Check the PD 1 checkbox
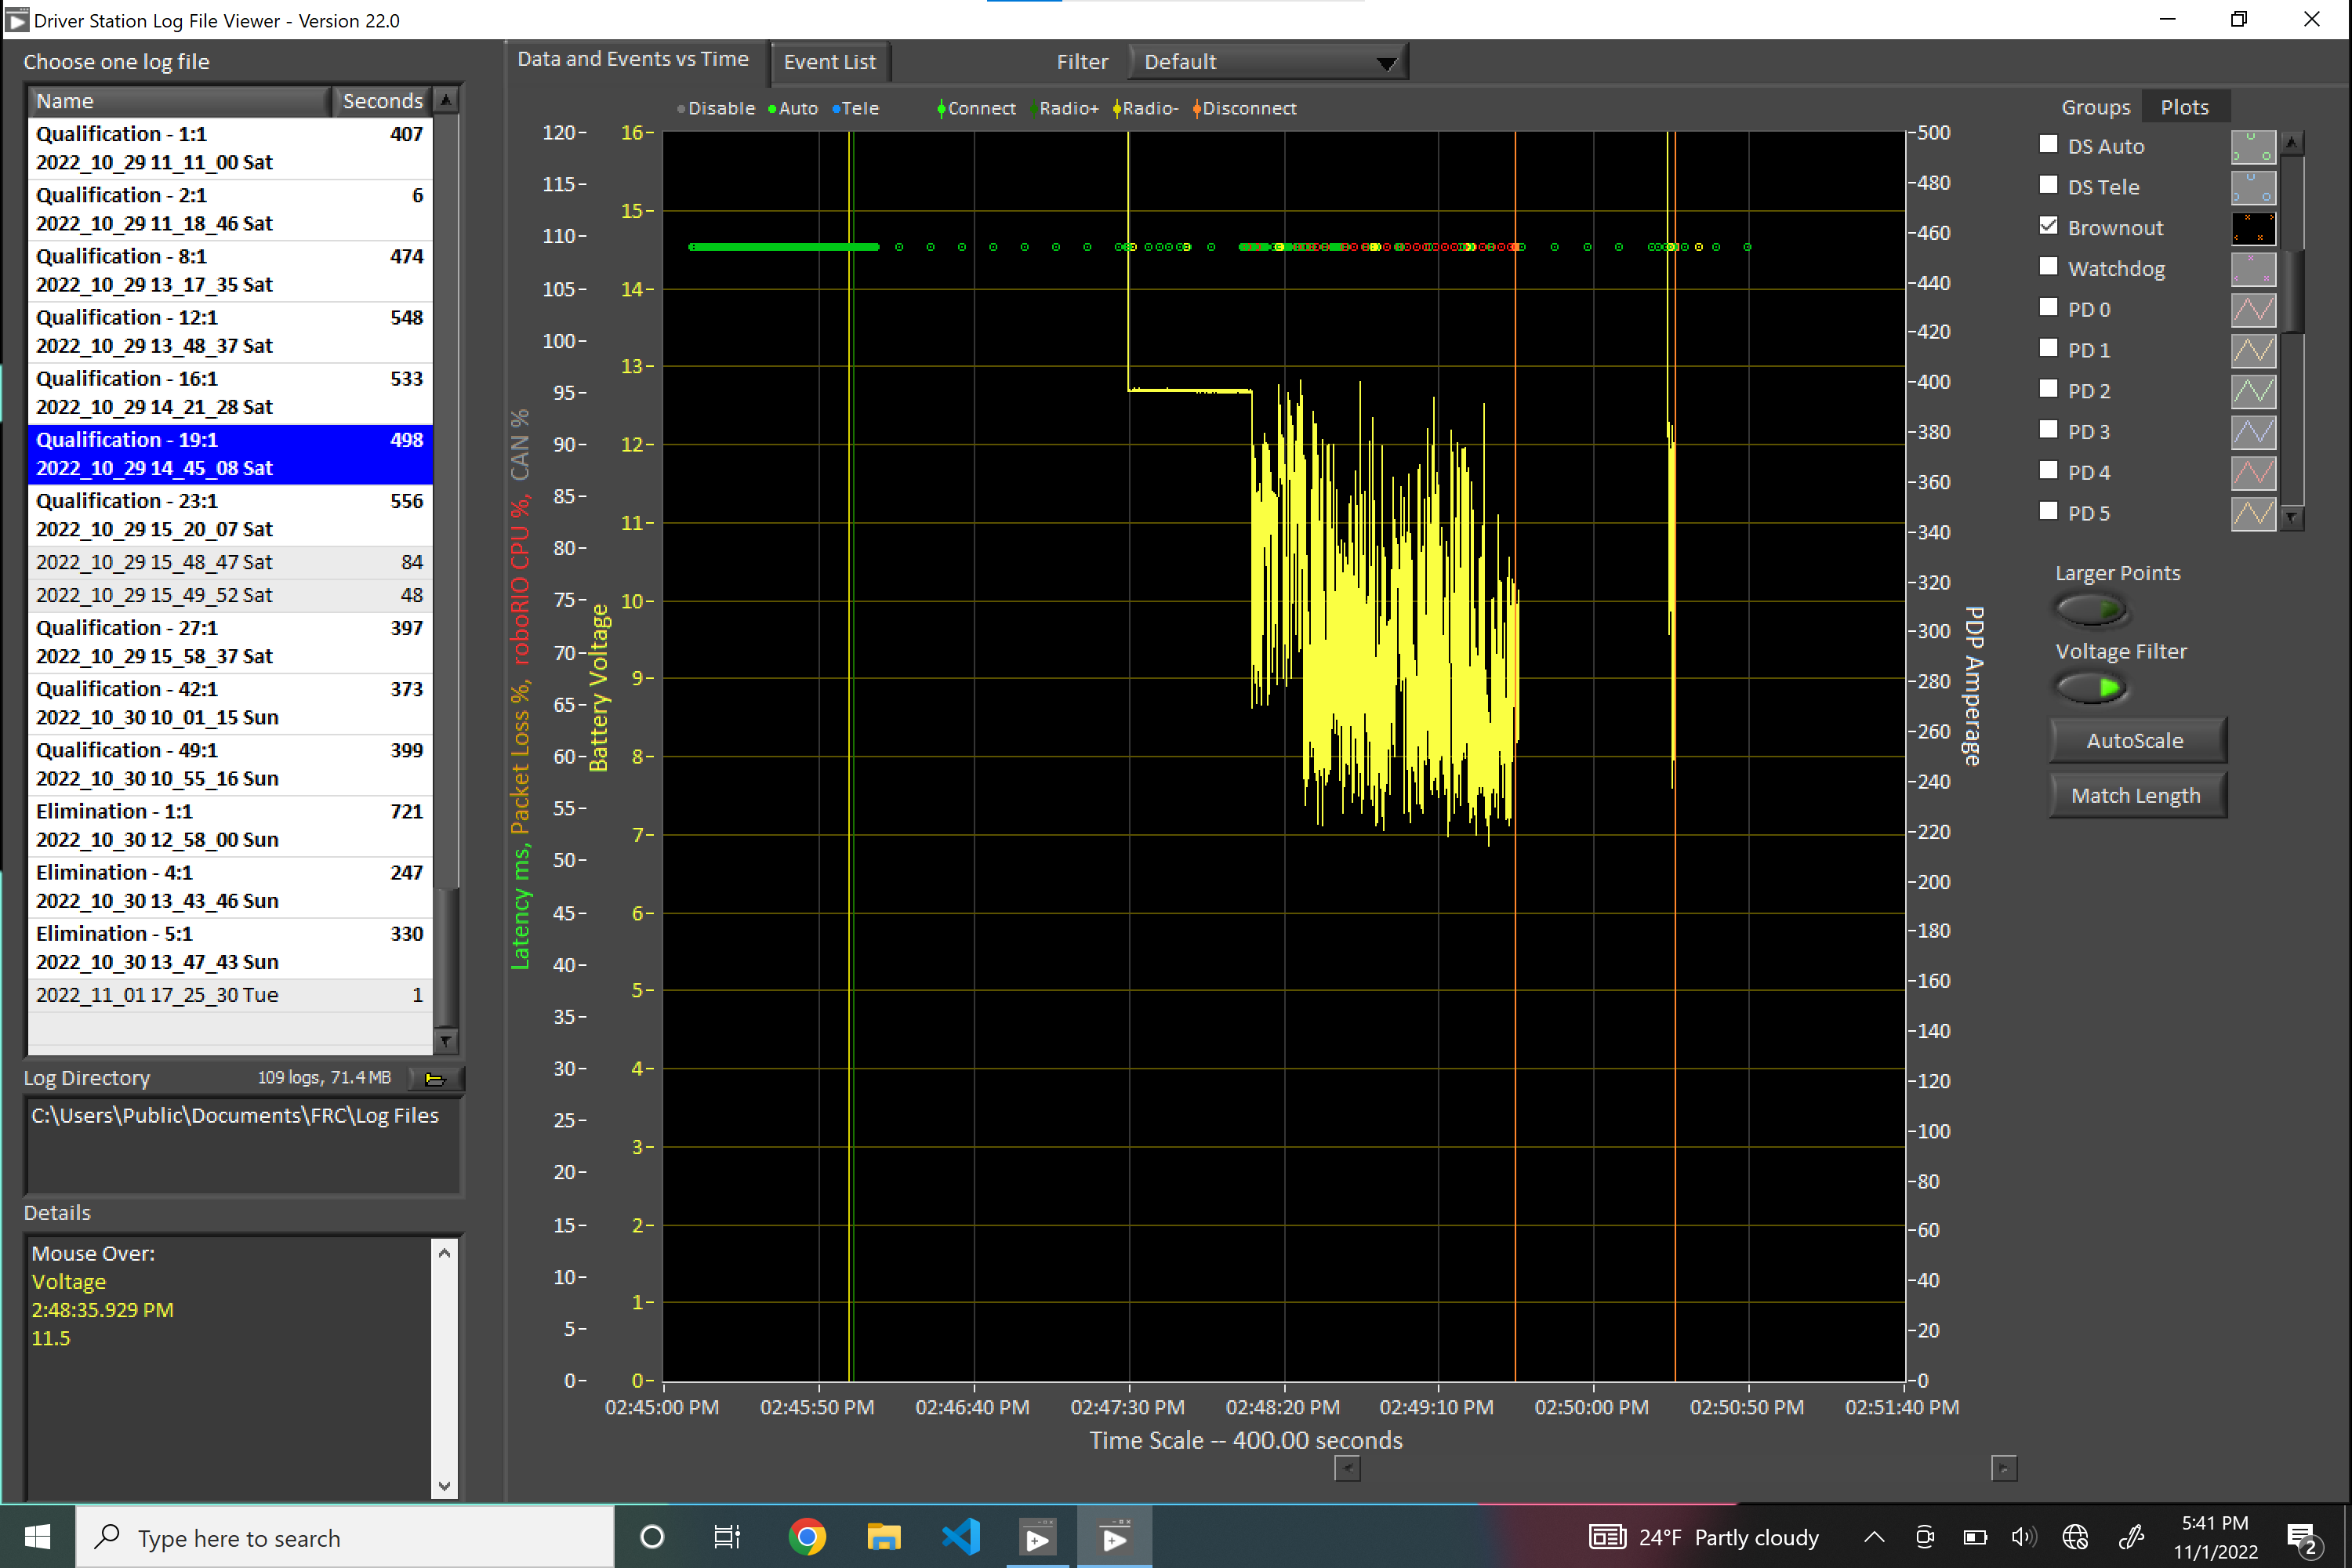 (2048, 348)
